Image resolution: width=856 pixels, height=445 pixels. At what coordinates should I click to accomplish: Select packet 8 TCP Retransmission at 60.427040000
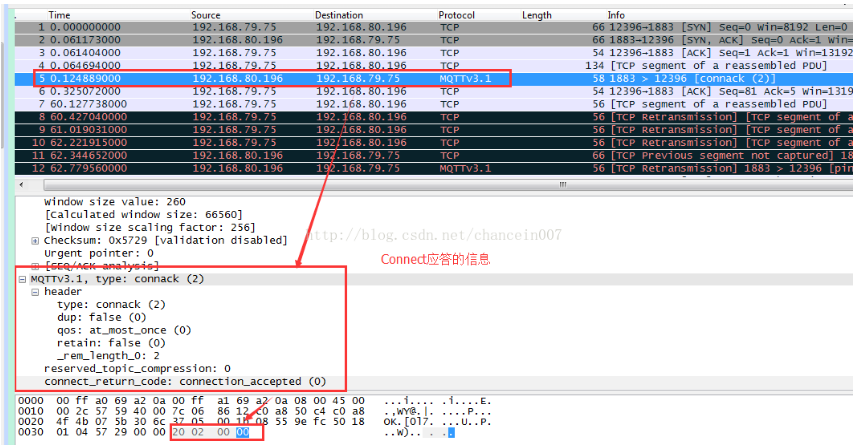[434, 117]
